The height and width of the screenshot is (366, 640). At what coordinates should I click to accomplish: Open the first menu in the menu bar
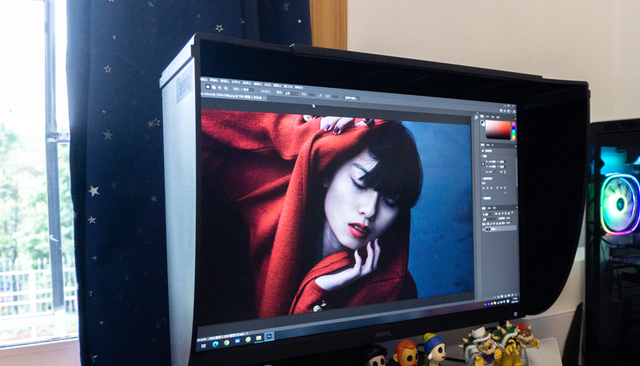204,79
